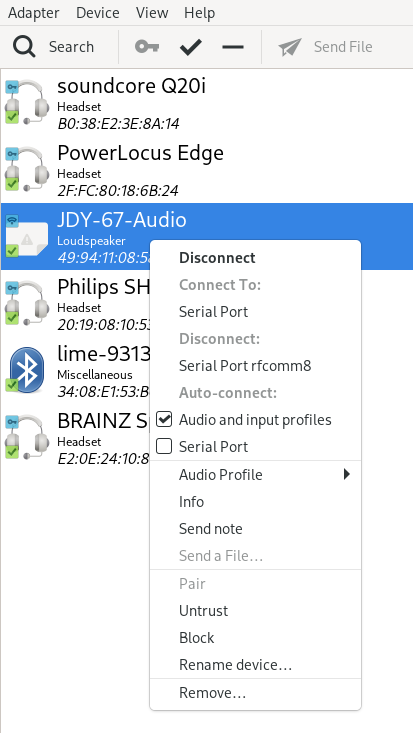Select Untrust in context menu

203,611
